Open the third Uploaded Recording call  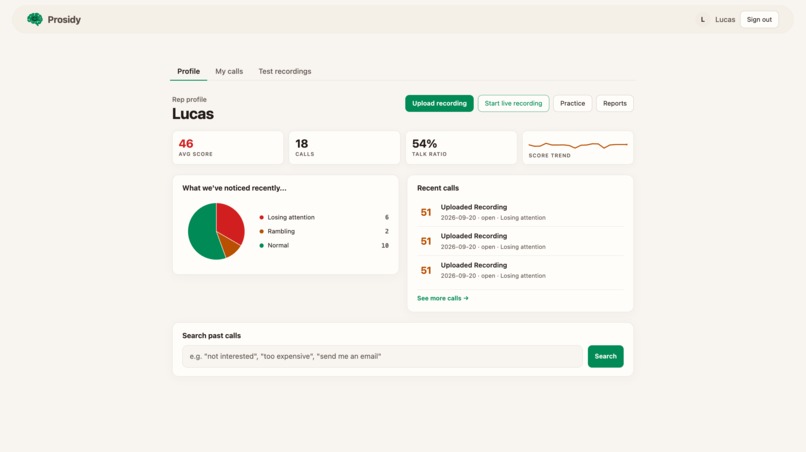[x=520, y=270]
